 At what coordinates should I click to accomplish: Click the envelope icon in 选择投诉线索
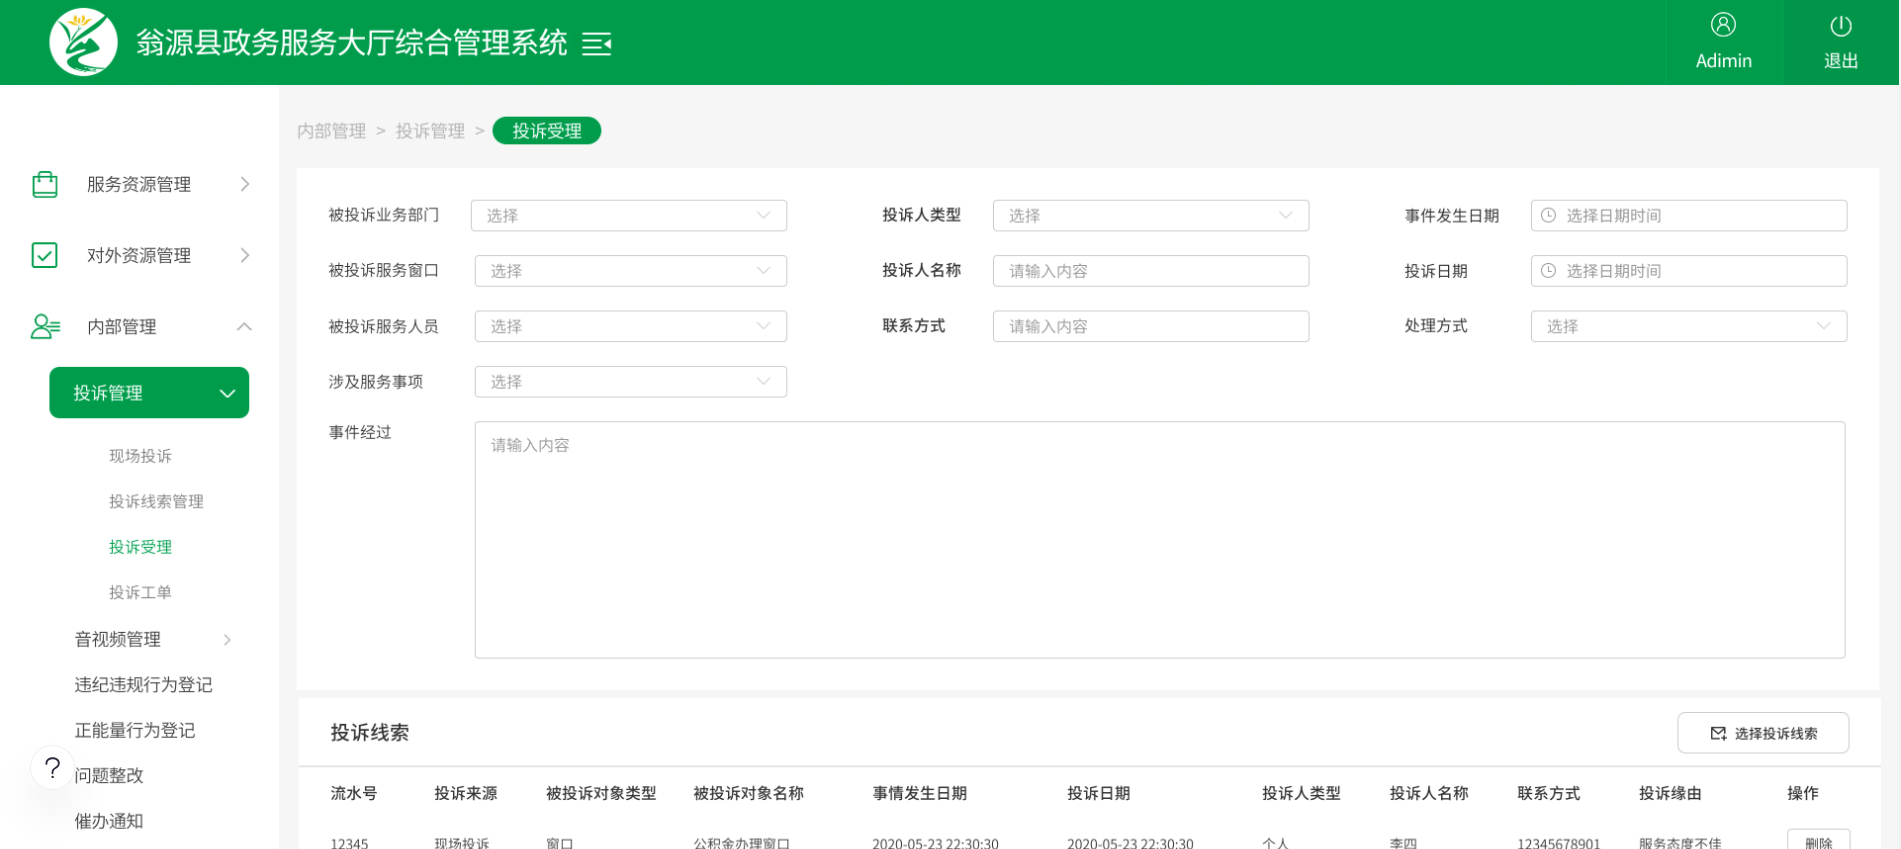pos(1718,733)
